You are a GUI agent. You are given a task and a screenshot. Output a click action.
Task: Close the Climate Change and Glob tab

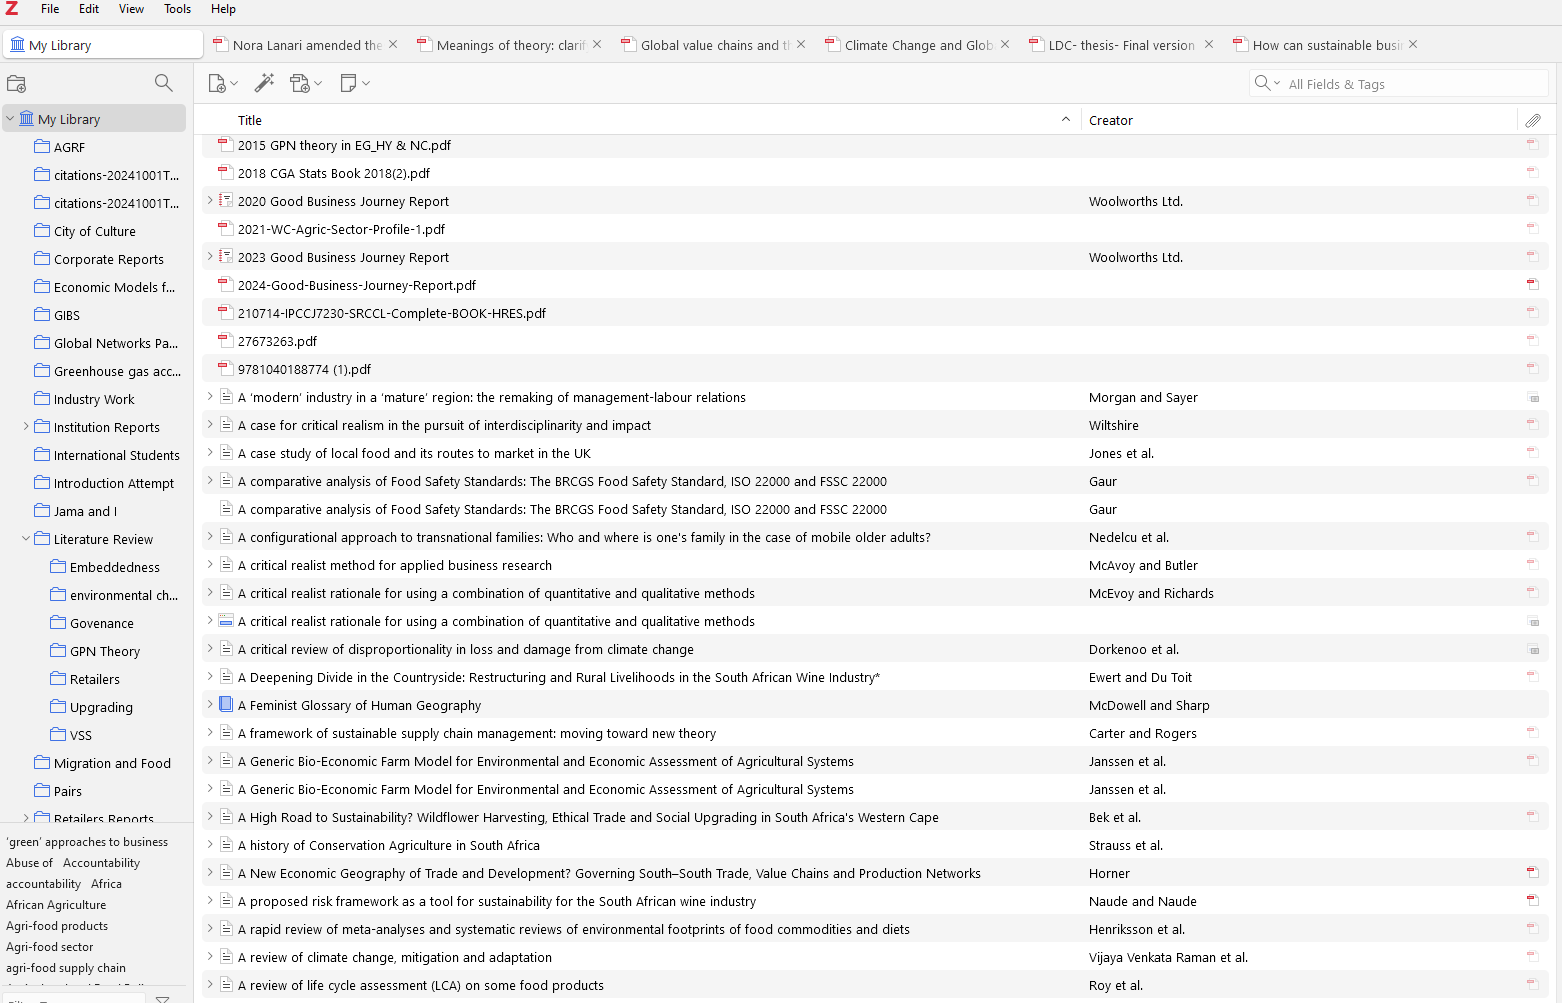tap(1005, 44)
